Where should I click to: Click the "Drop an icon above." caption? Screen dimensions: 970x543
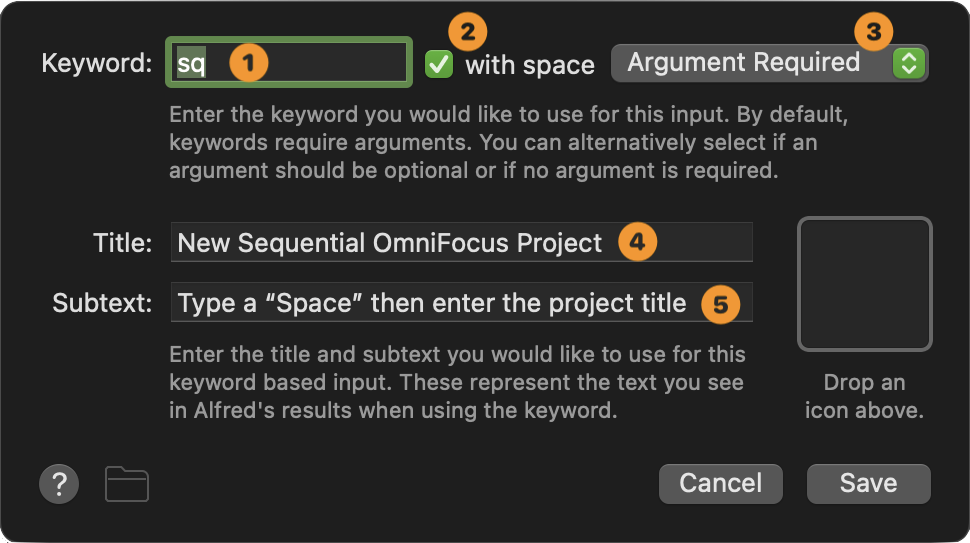864,396
